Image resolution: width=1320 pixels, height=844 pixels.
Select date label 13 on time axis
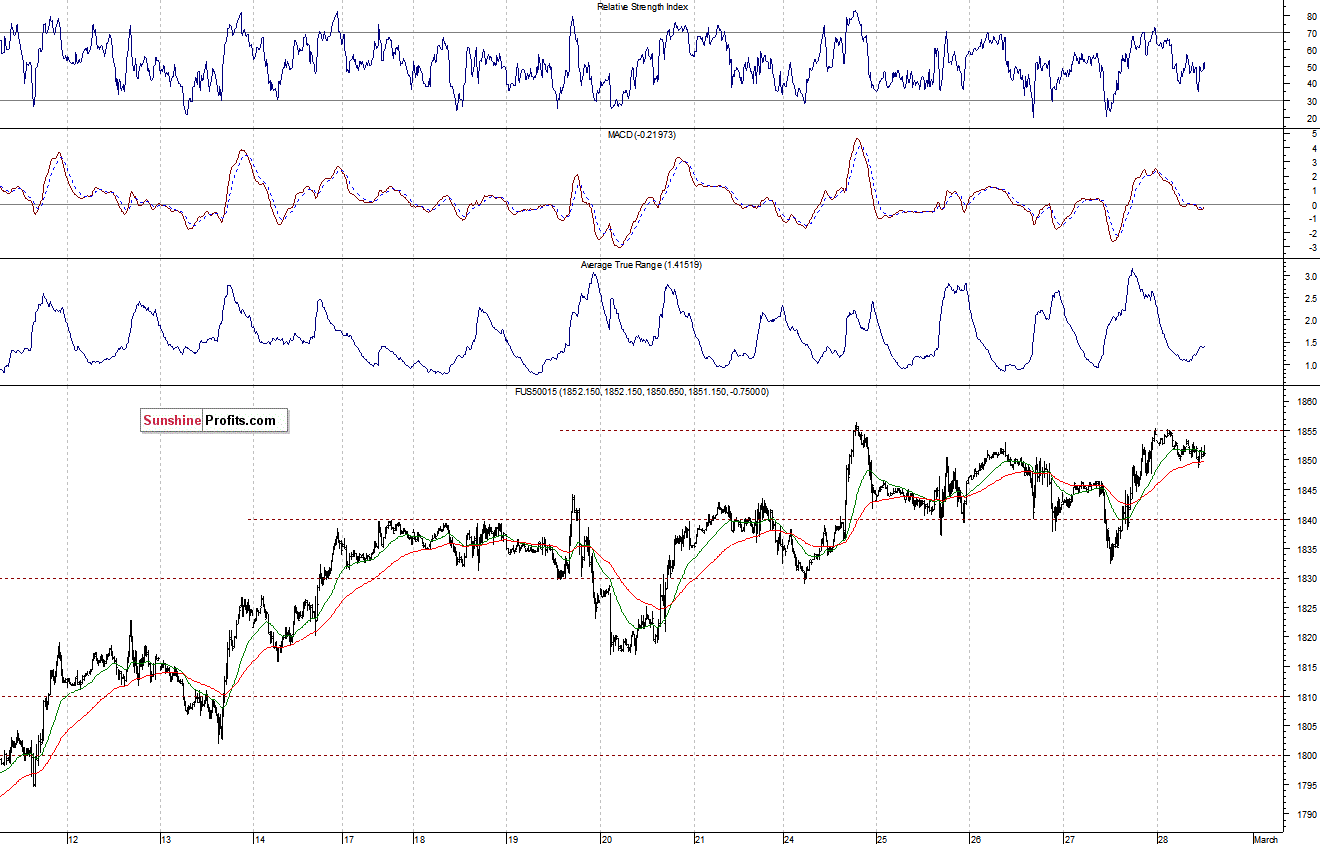coord(166,838)
